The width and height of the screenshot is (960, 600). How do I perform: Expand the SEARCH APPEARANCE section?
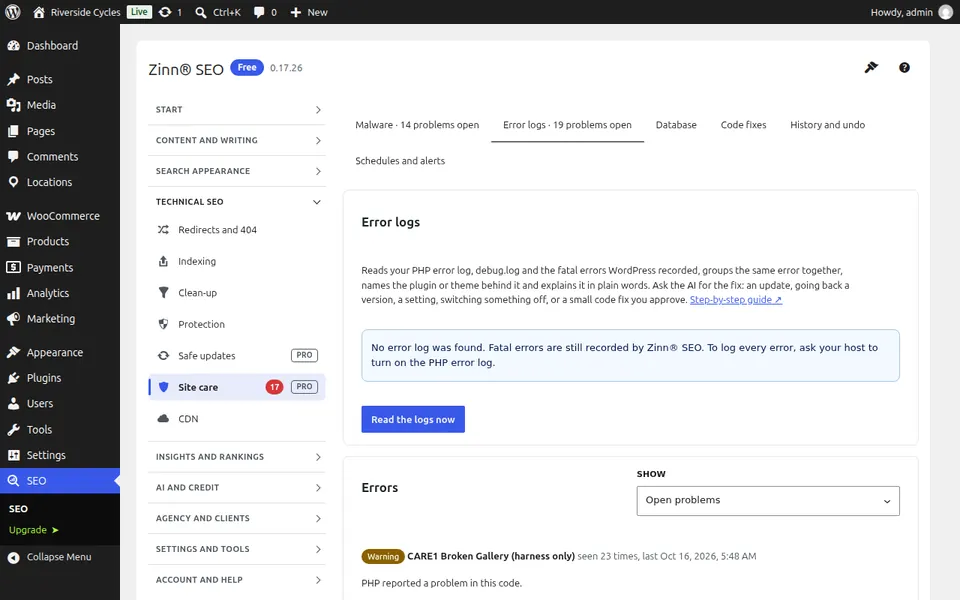[x=237, y=171]
